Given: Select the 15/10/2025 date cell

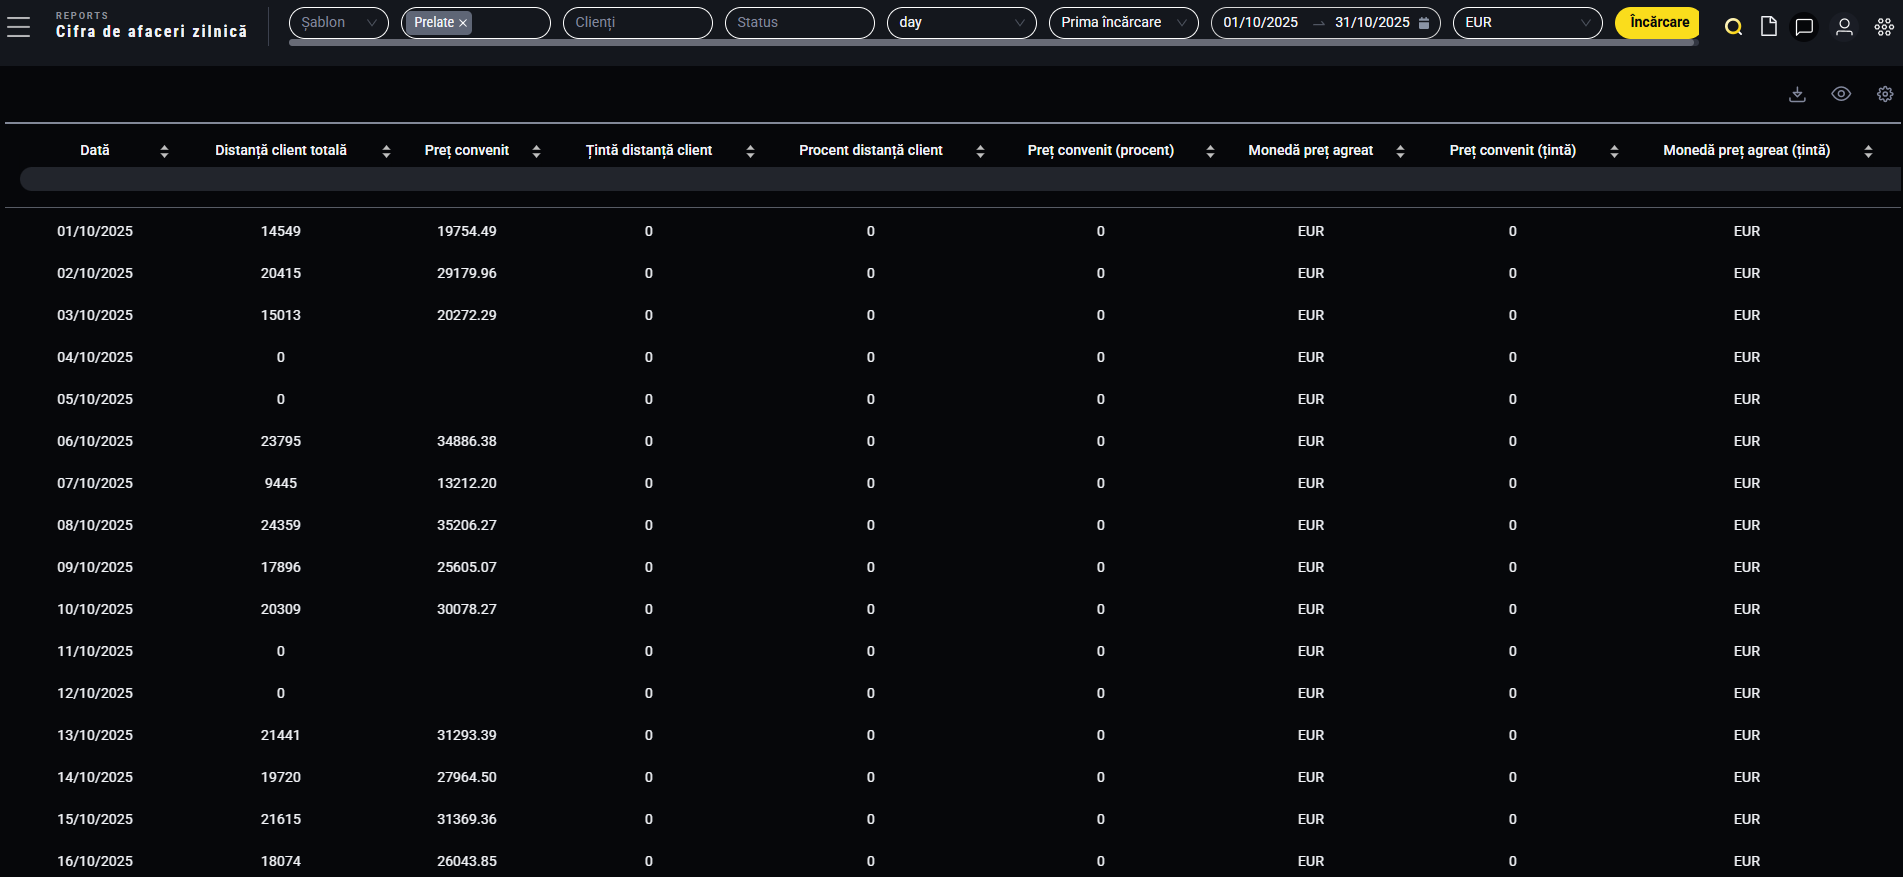Looking at the screenshot, I should tap(95, 819).
